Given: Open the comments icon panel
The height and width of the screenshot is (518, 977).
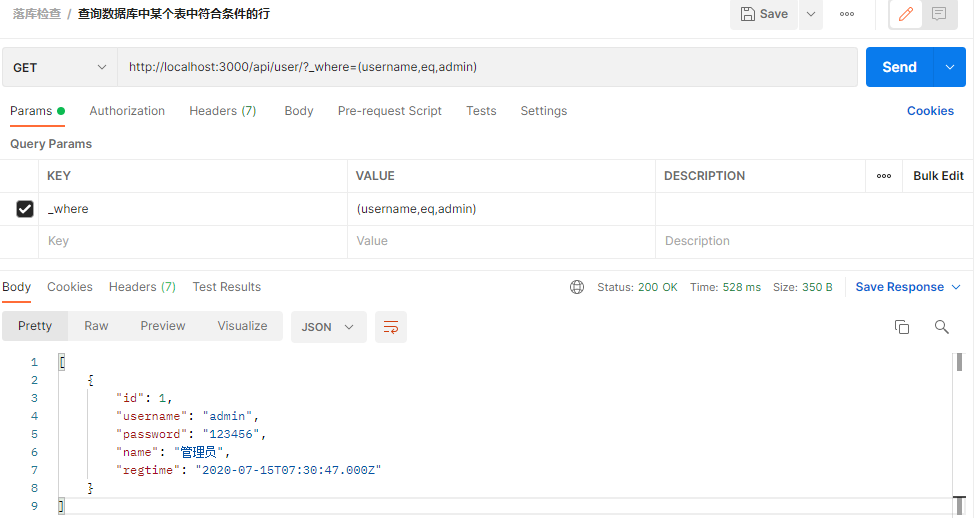Looking at the screenshot, I should pyautogui.click(x=939, y=14).
